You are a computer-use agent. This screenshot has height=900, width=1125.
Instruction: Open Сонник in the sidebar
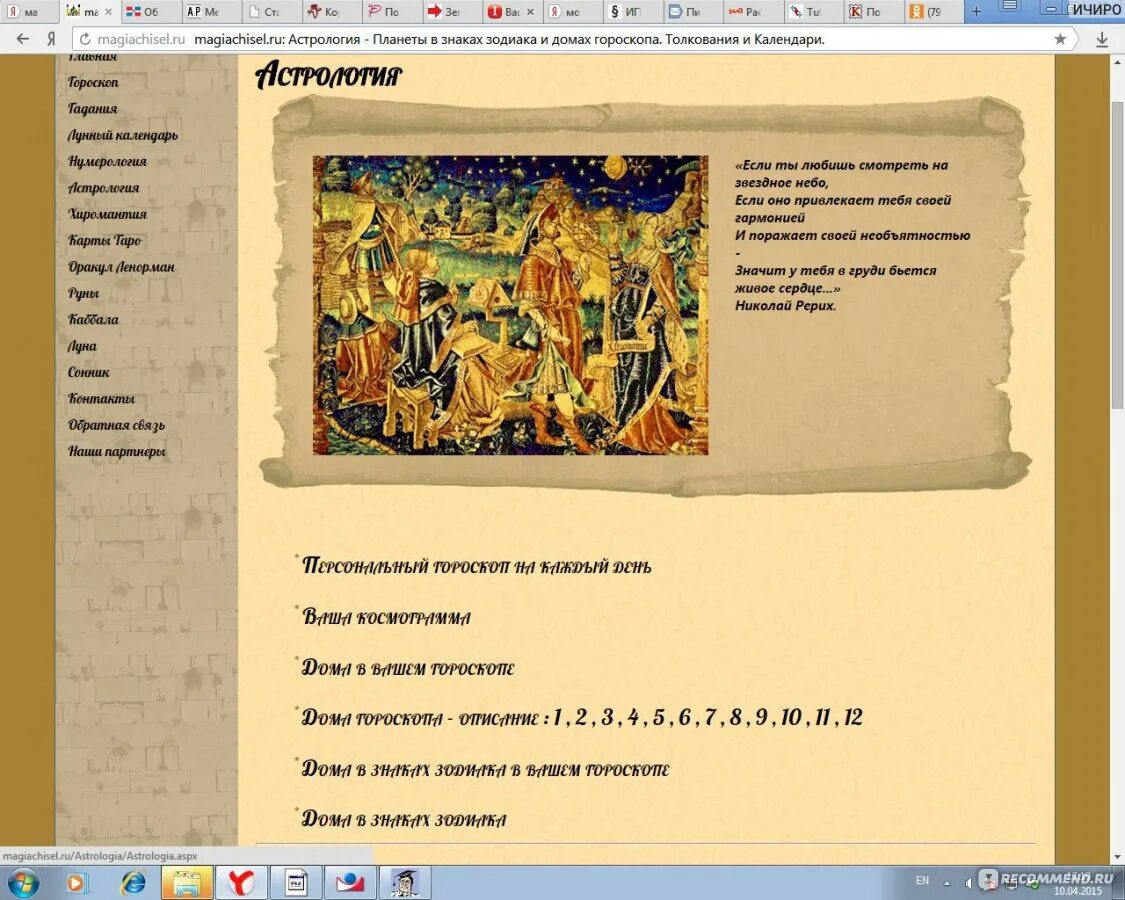(88, 372)
